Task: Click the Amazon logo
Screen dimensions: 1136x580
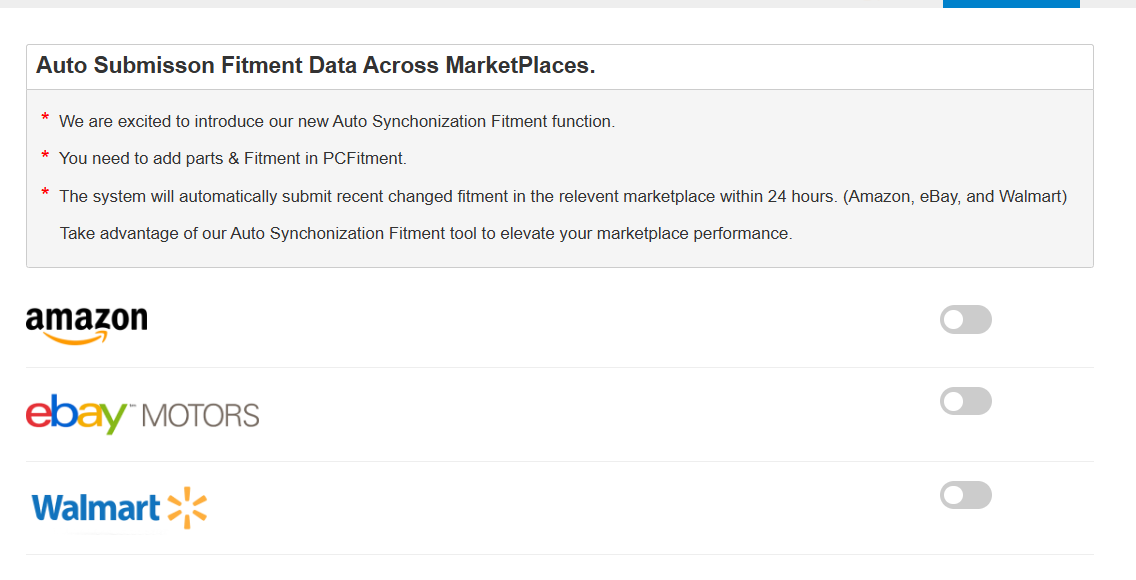Action: (86, 320)
